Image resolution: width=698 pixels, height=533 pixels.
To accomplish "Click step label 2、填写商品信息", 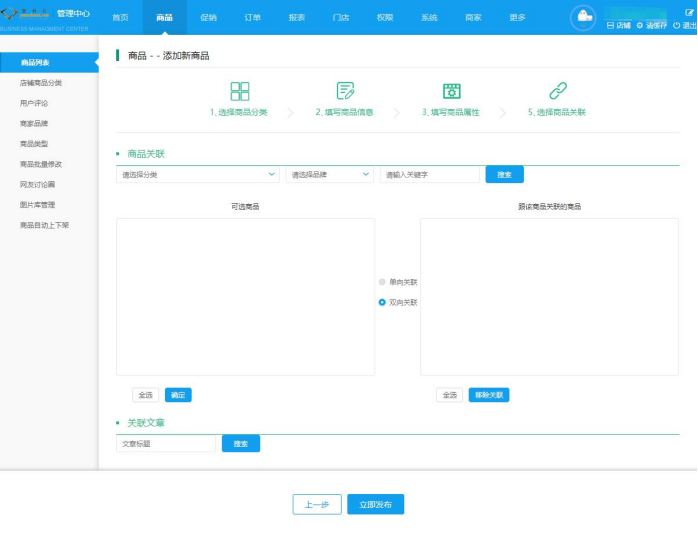I will point(345,112).
